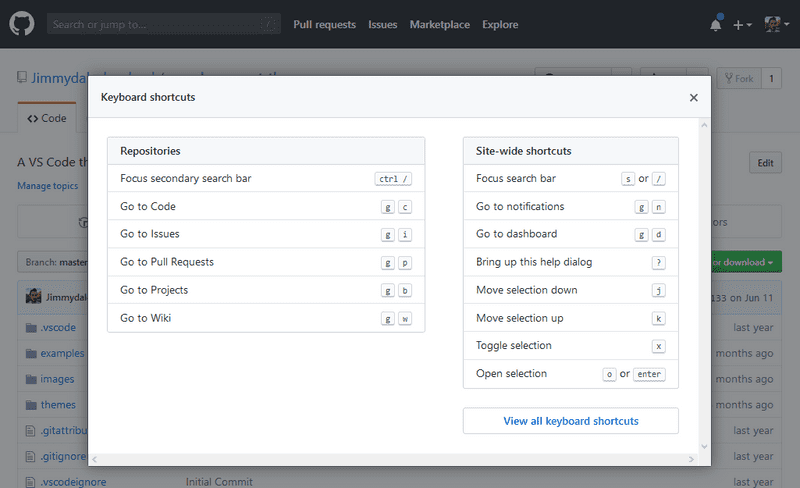Click the Initial Commit message
The width and height of the screenshot is (800, 488).
point(219,482)
